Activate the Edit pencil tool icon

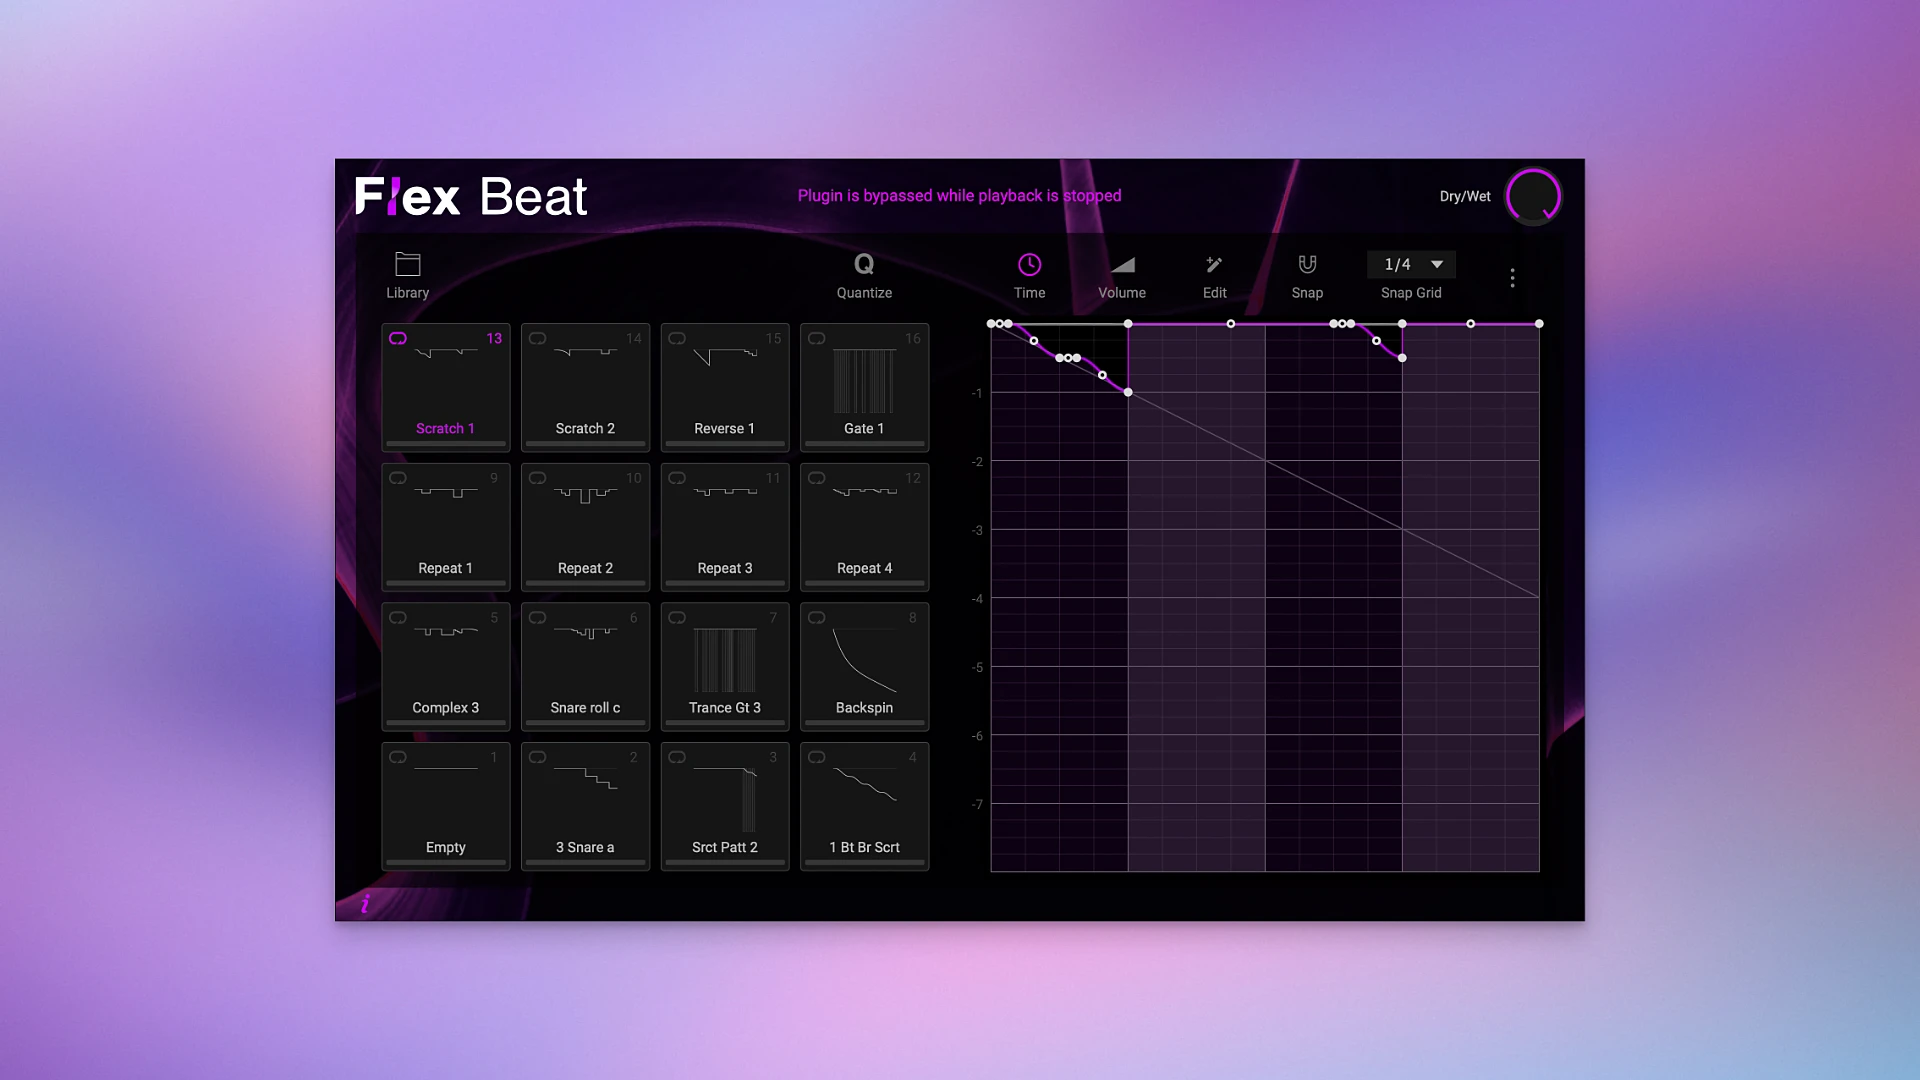click(1213, 264)
